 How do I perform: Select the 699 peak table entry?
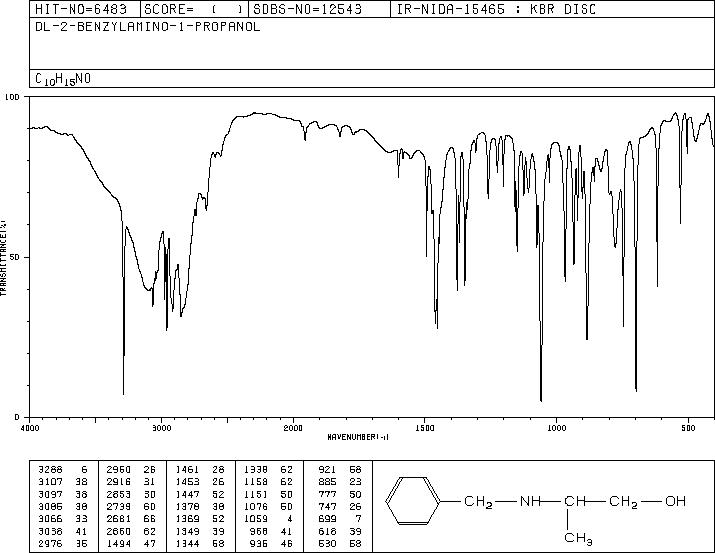coord(340,519)
